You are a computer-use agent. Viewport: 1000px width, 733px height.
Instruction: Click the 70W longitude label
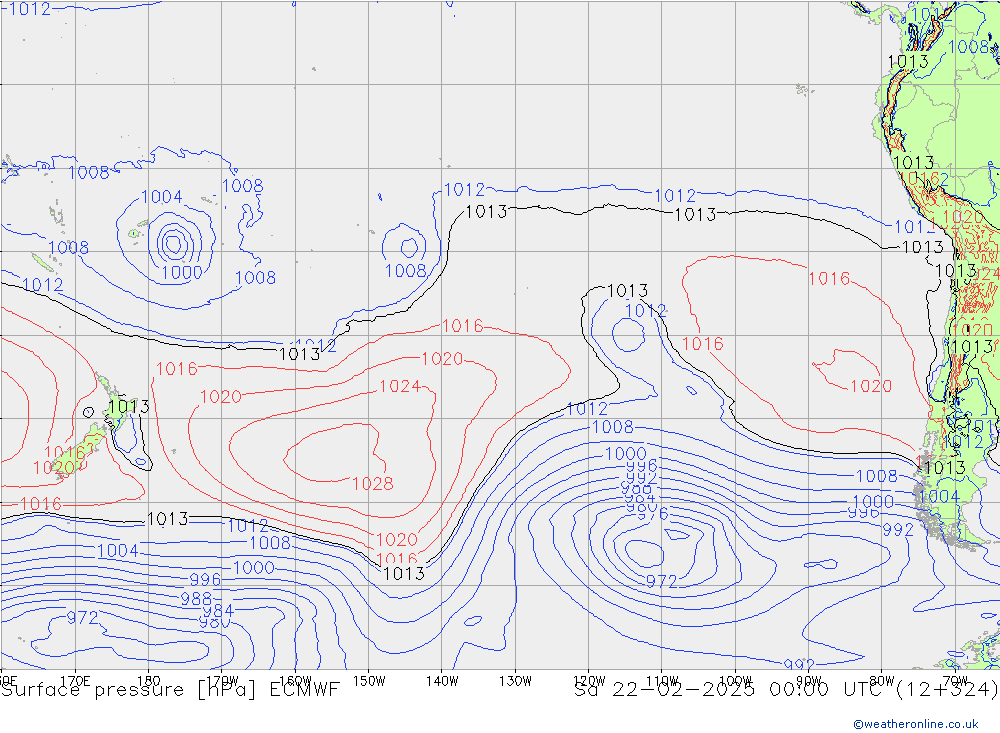coord(955,680)
